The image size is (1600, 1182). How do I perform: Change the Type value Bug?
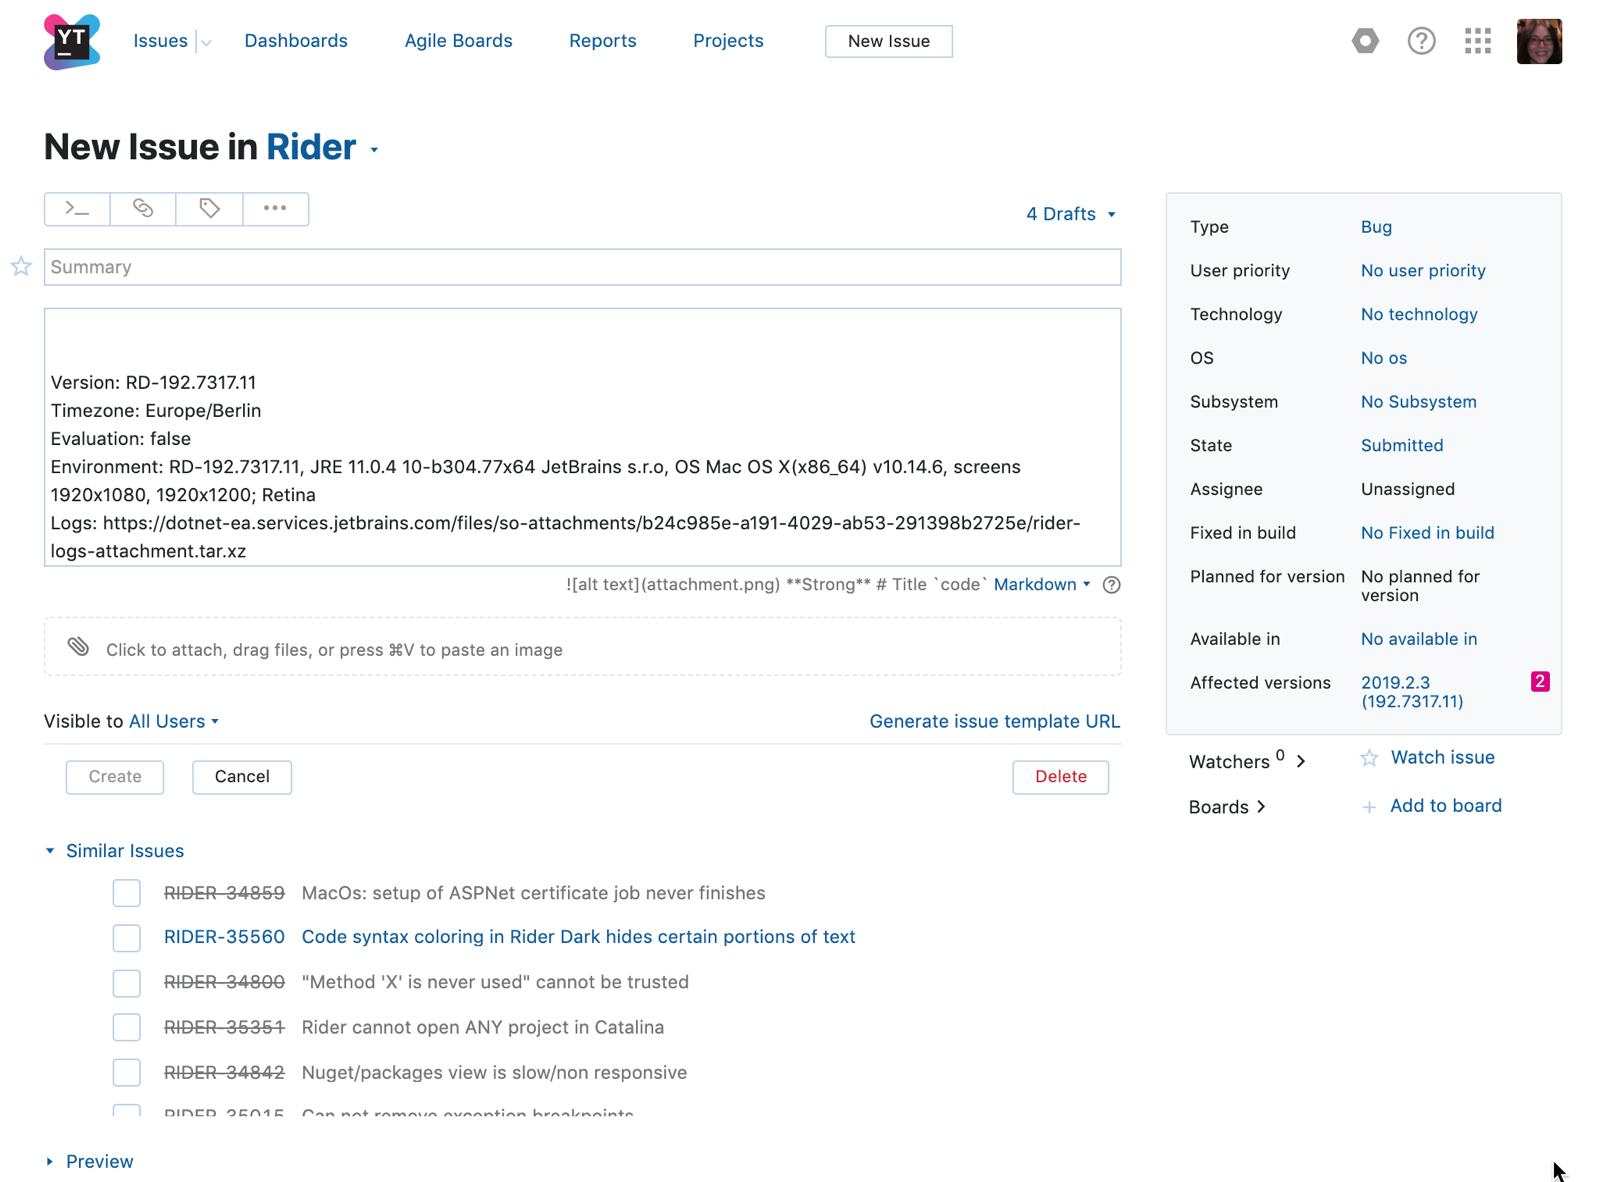point(1376,227)
